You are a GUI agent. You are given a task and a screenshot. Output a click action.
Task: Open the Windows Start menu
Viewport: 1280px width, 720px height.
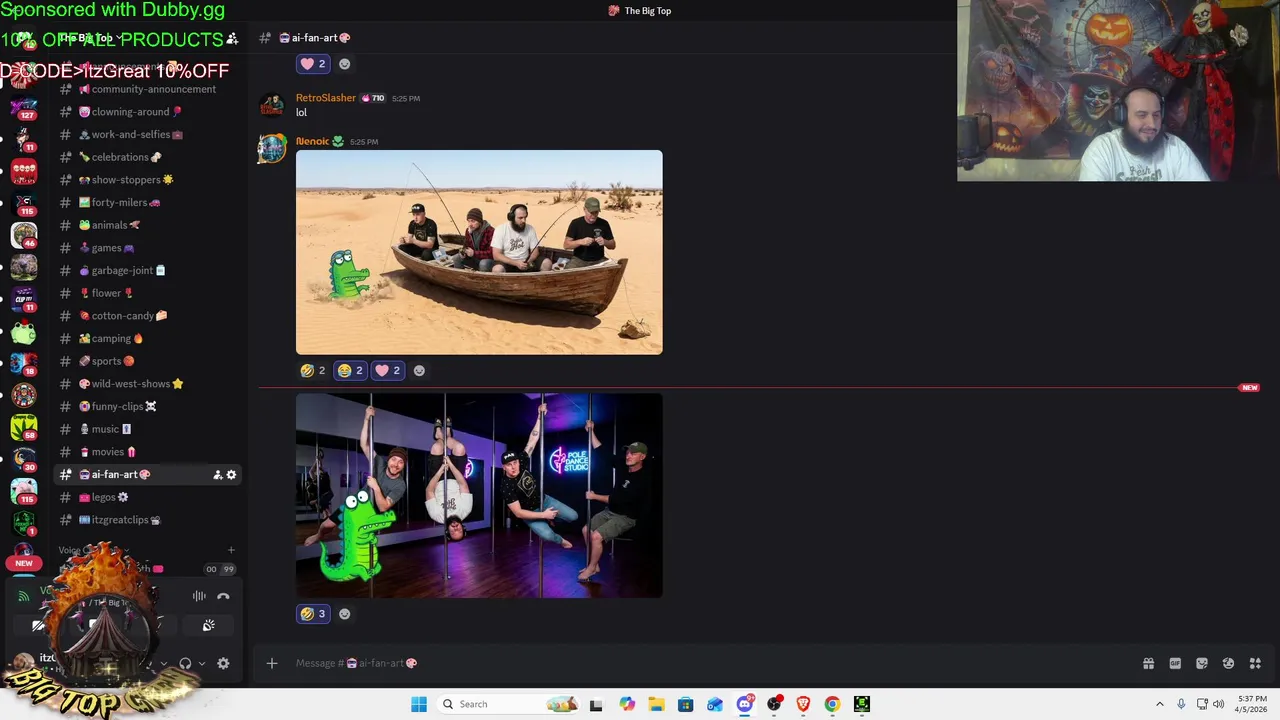click(x=419, y=704)
